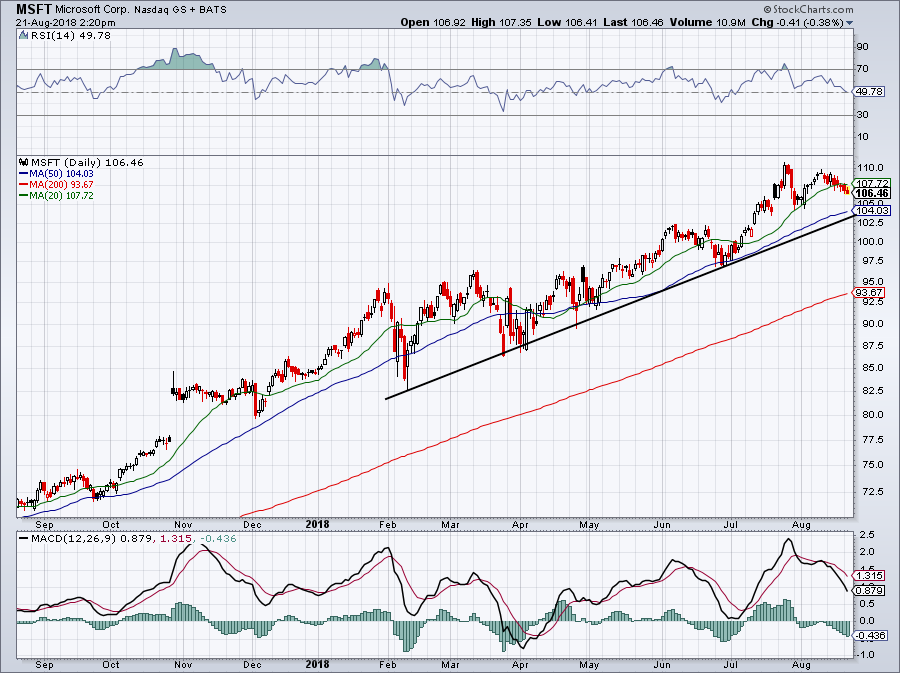900x673 pixels.
Task: Click the red line swatch of MA(200) legend
Action: (24, 184)
